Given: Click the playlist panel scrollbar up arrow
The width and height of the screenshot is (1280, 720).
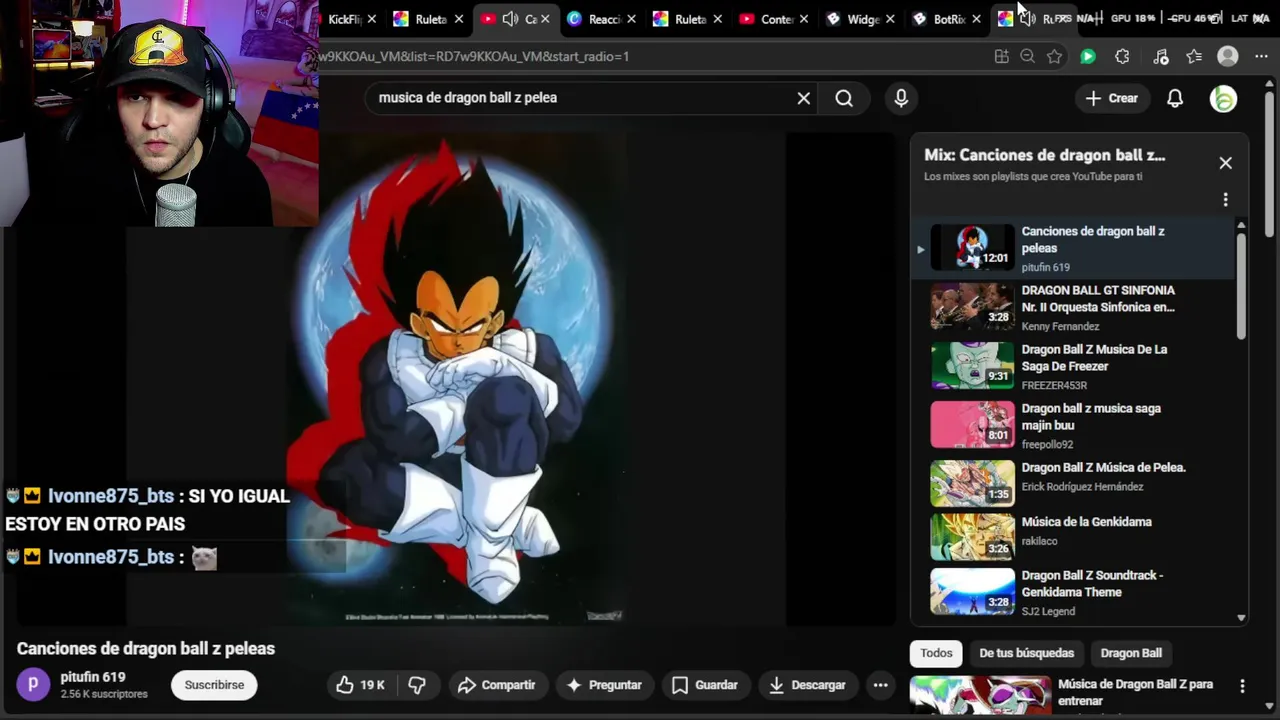Looking at the screenshot, I should (x=1241, y=226).
